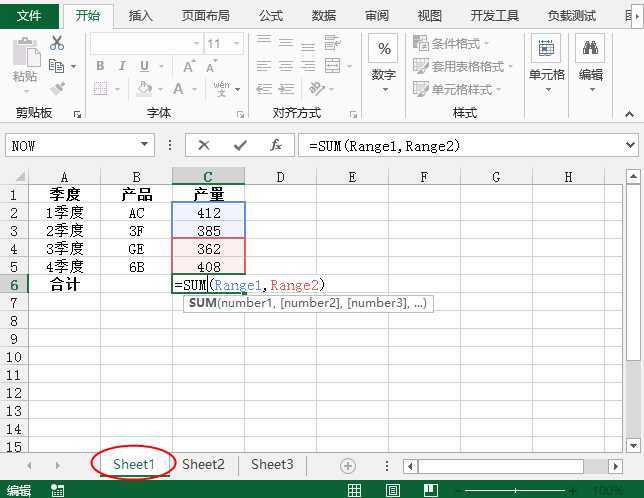Image resolution: width=644 pixels, height=498 pixels.
Task: Switch to the 数据 data tab
Action: point(324,16)
